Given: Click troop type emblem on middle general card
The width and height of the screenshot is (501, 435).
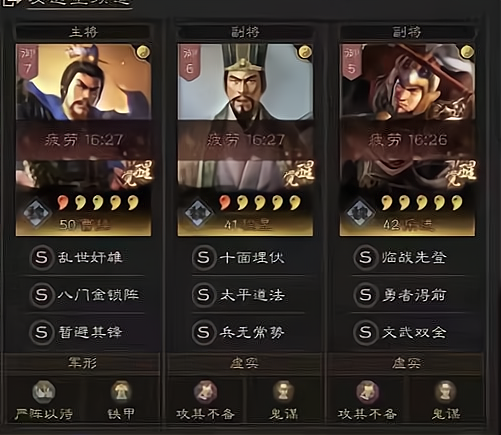Looking at the screenshot, I should coord(198,213).
